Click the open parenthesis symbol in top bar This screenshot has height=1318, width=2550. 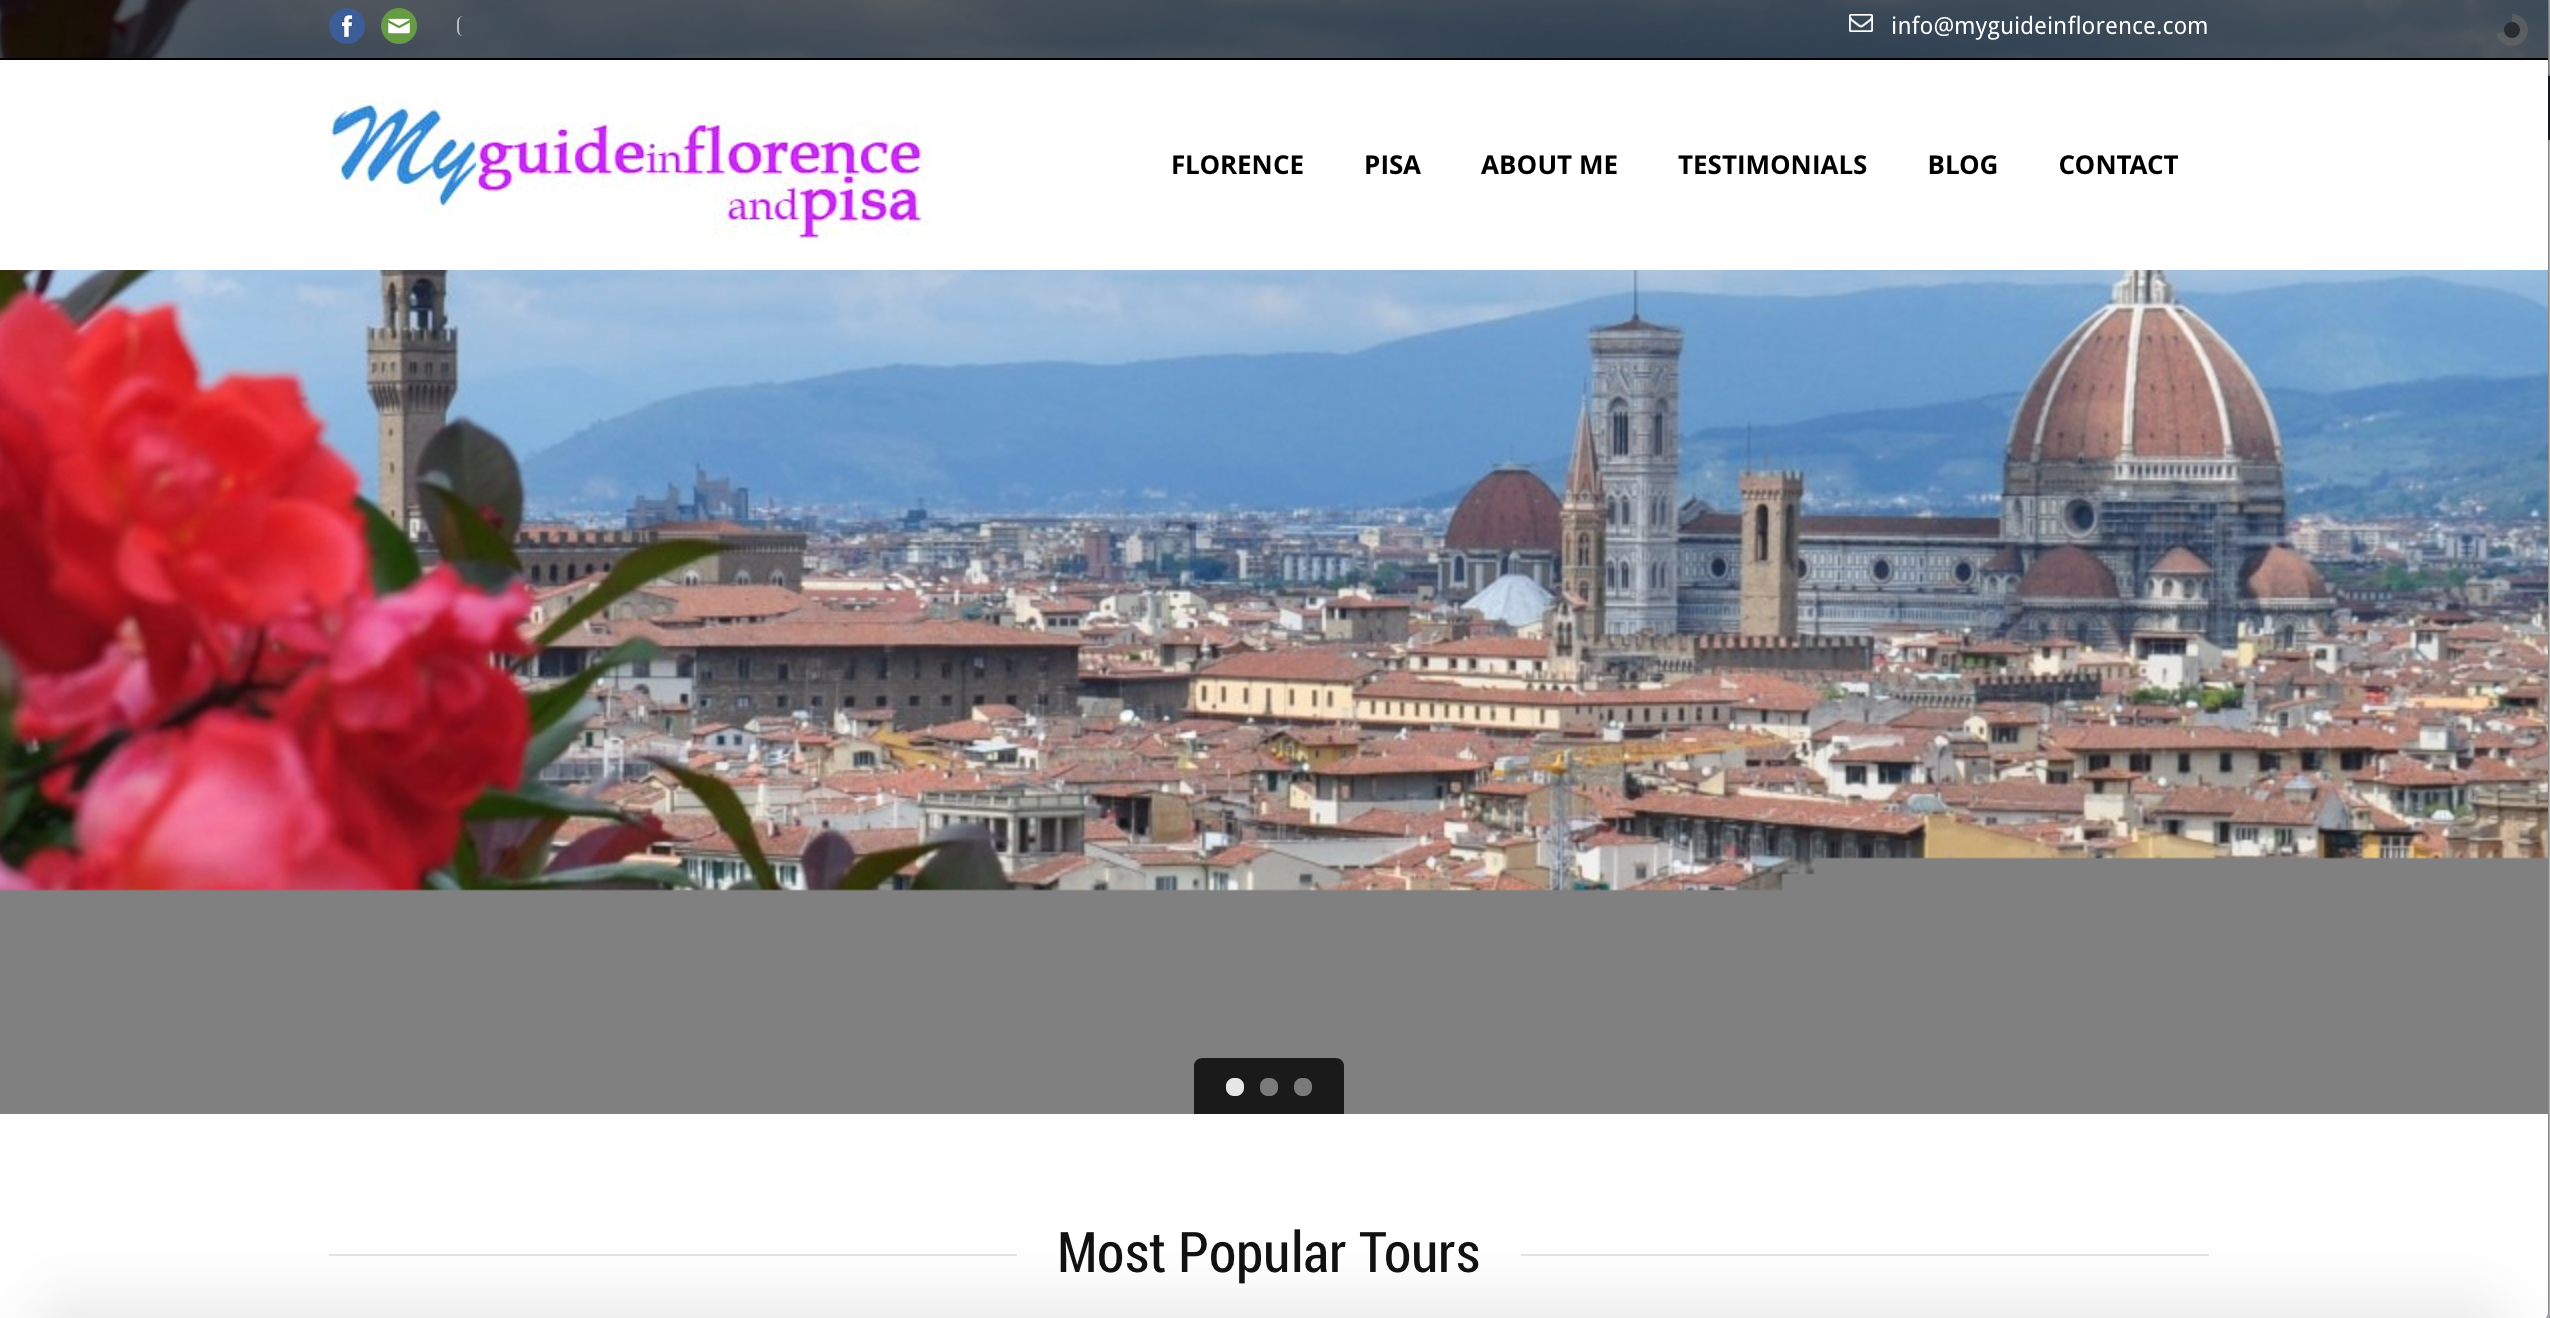pos(459,26)
